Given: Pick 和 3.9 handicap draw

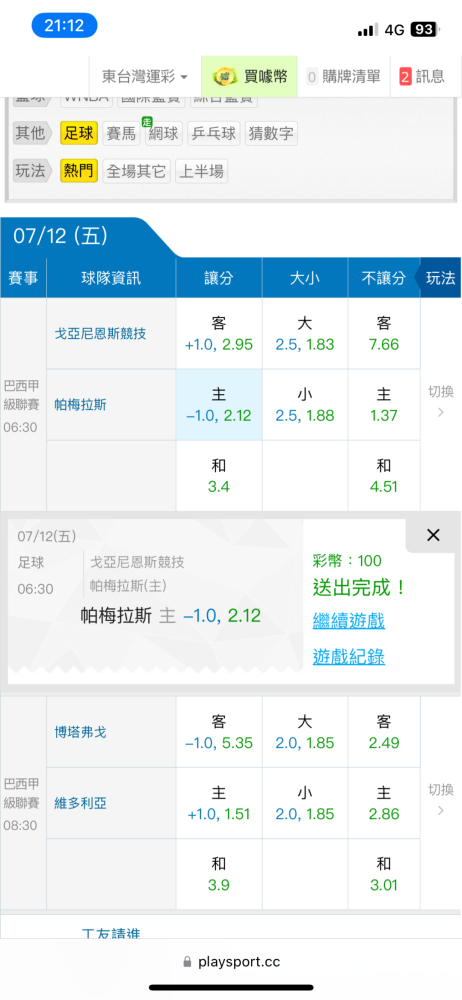Looking at the screenshot, I should (219, 874).
